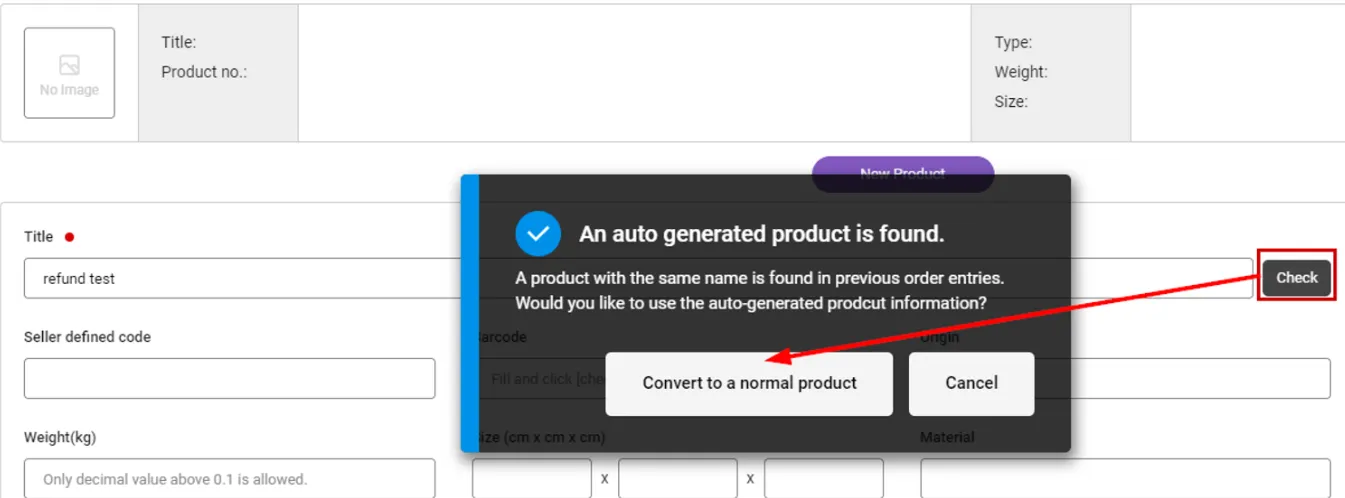The width and height of the screenshot is (1345, 498).
Task: Click the Seller defined code label
Action: [x=87, y=337]
